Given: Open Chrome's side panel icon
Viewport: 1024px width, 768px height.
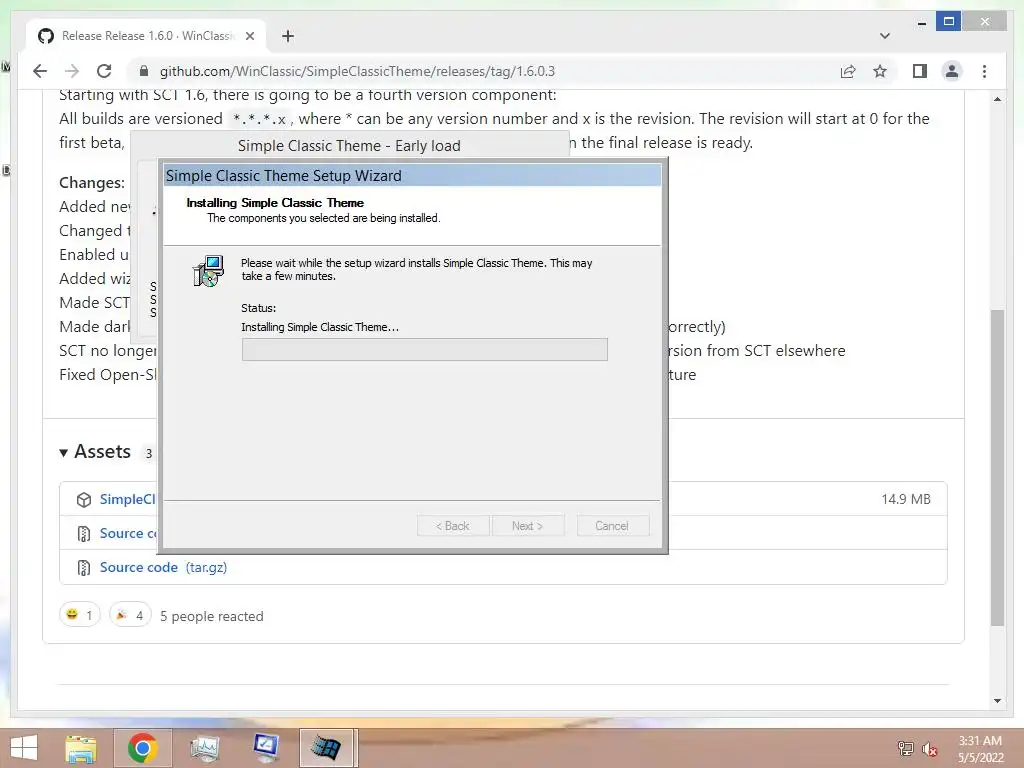Looking at the screenshot, I should [x=920, y=71].
